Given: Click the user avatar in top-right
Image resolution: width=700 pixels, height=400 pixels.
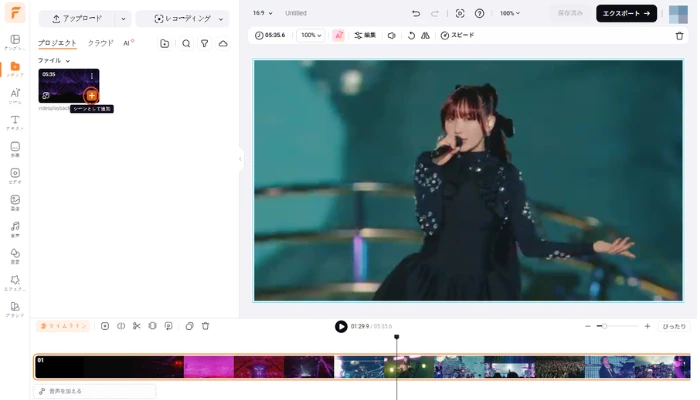Looking at the screenshot, I should point(678,14).
